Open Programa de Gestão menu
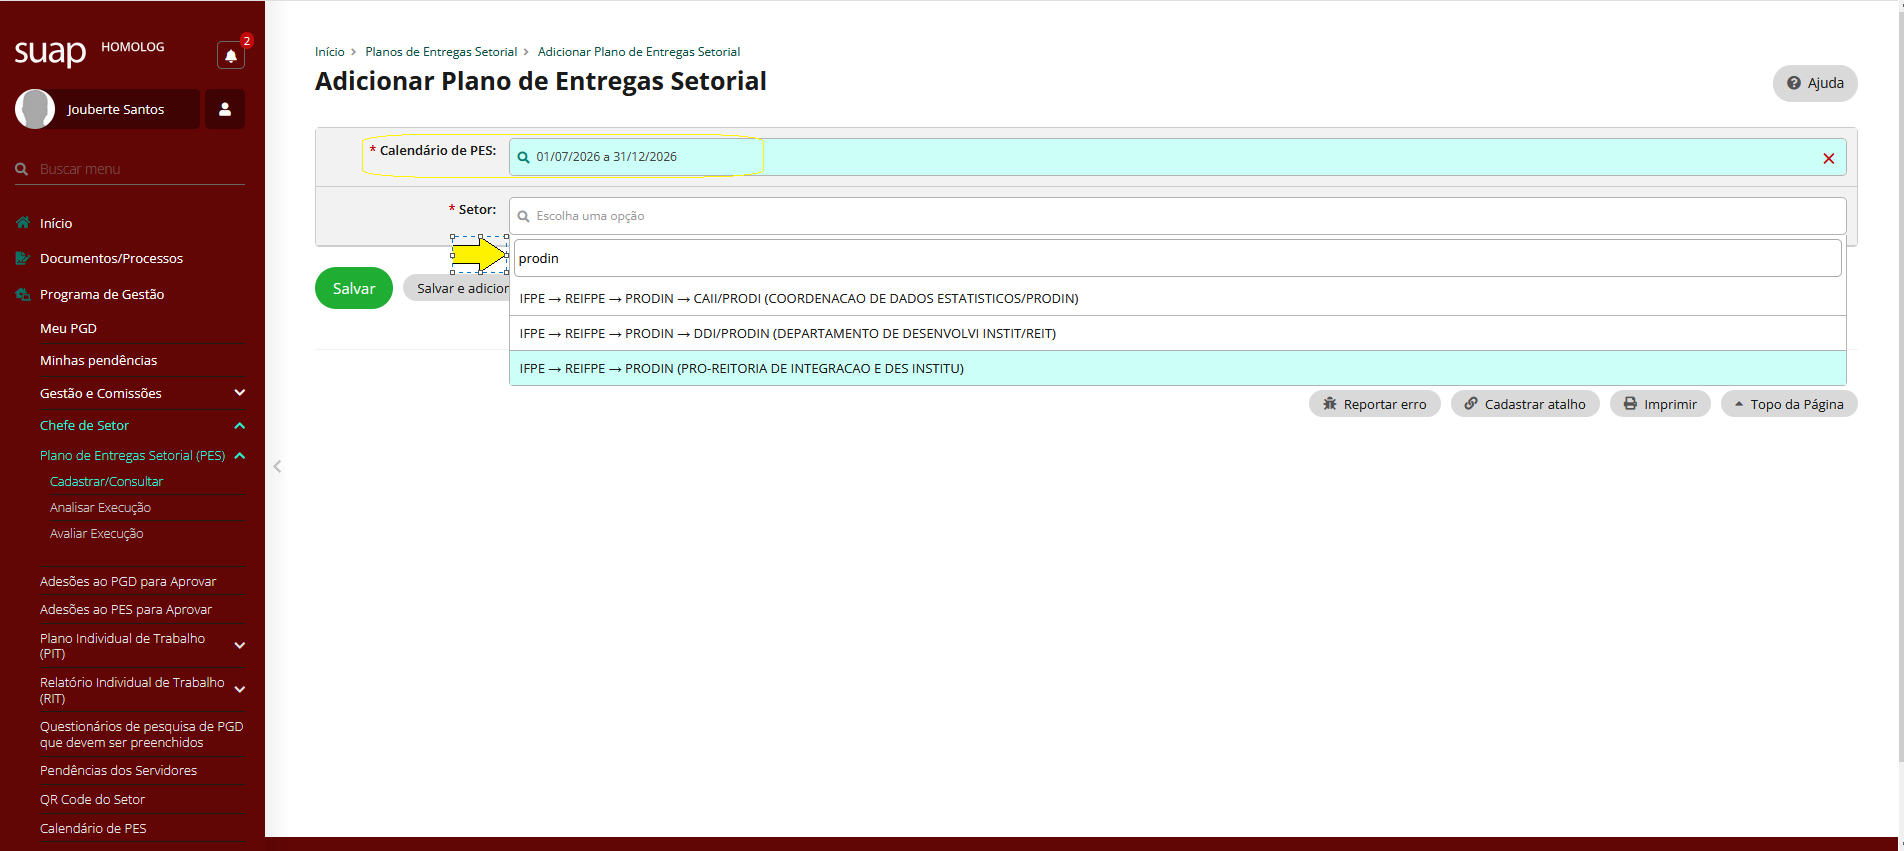This screenshot has width=1904, height=851. point(102,294)
